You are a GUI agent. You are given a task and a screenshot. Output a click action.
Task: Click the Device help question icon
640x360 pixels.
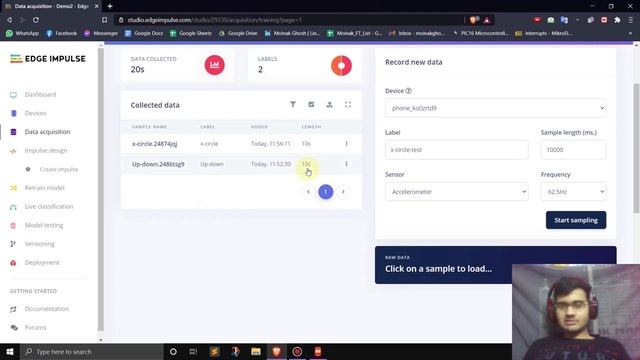click(x=409, y=91)
